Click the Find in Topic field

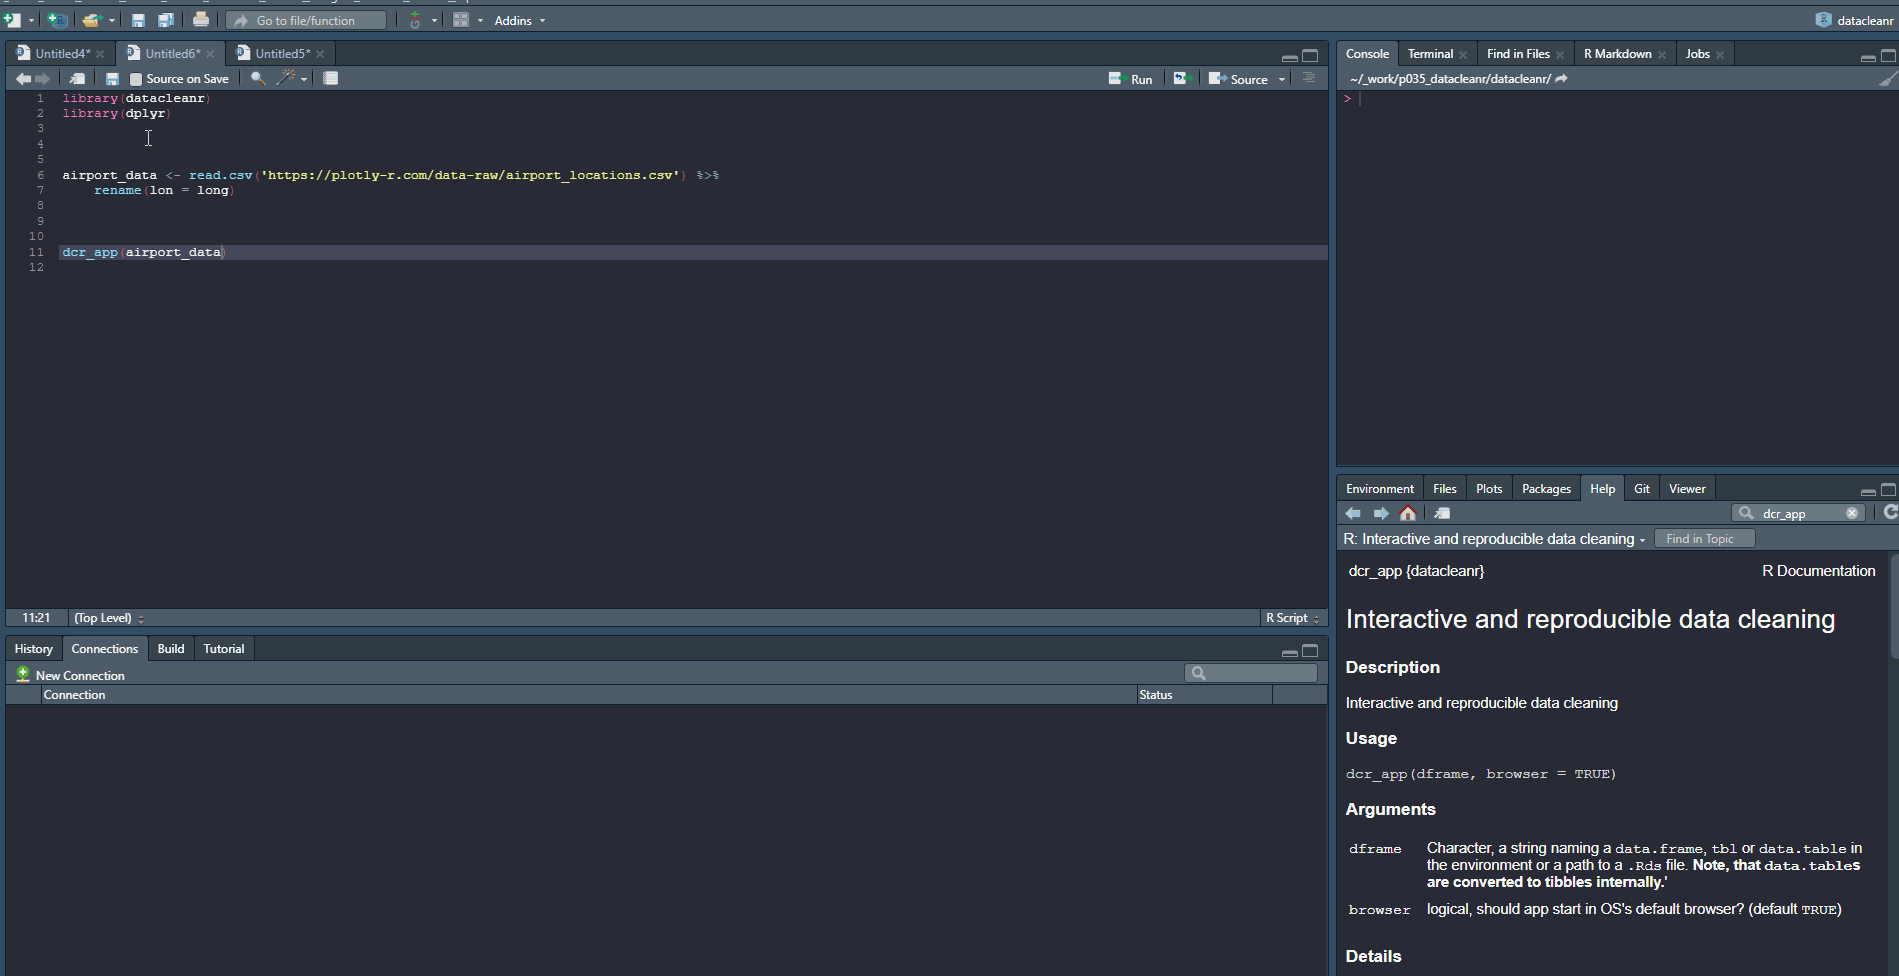1705,539
